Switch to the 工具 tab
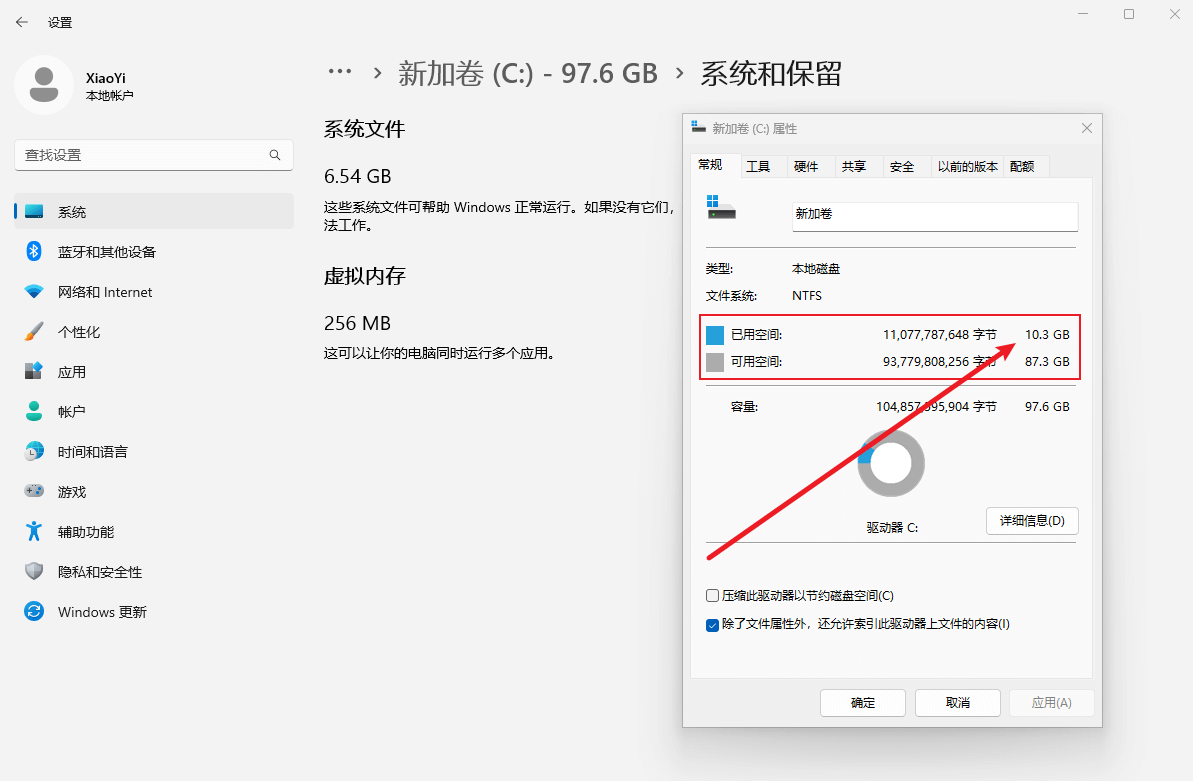1193x781 pixels. point(761,166)
